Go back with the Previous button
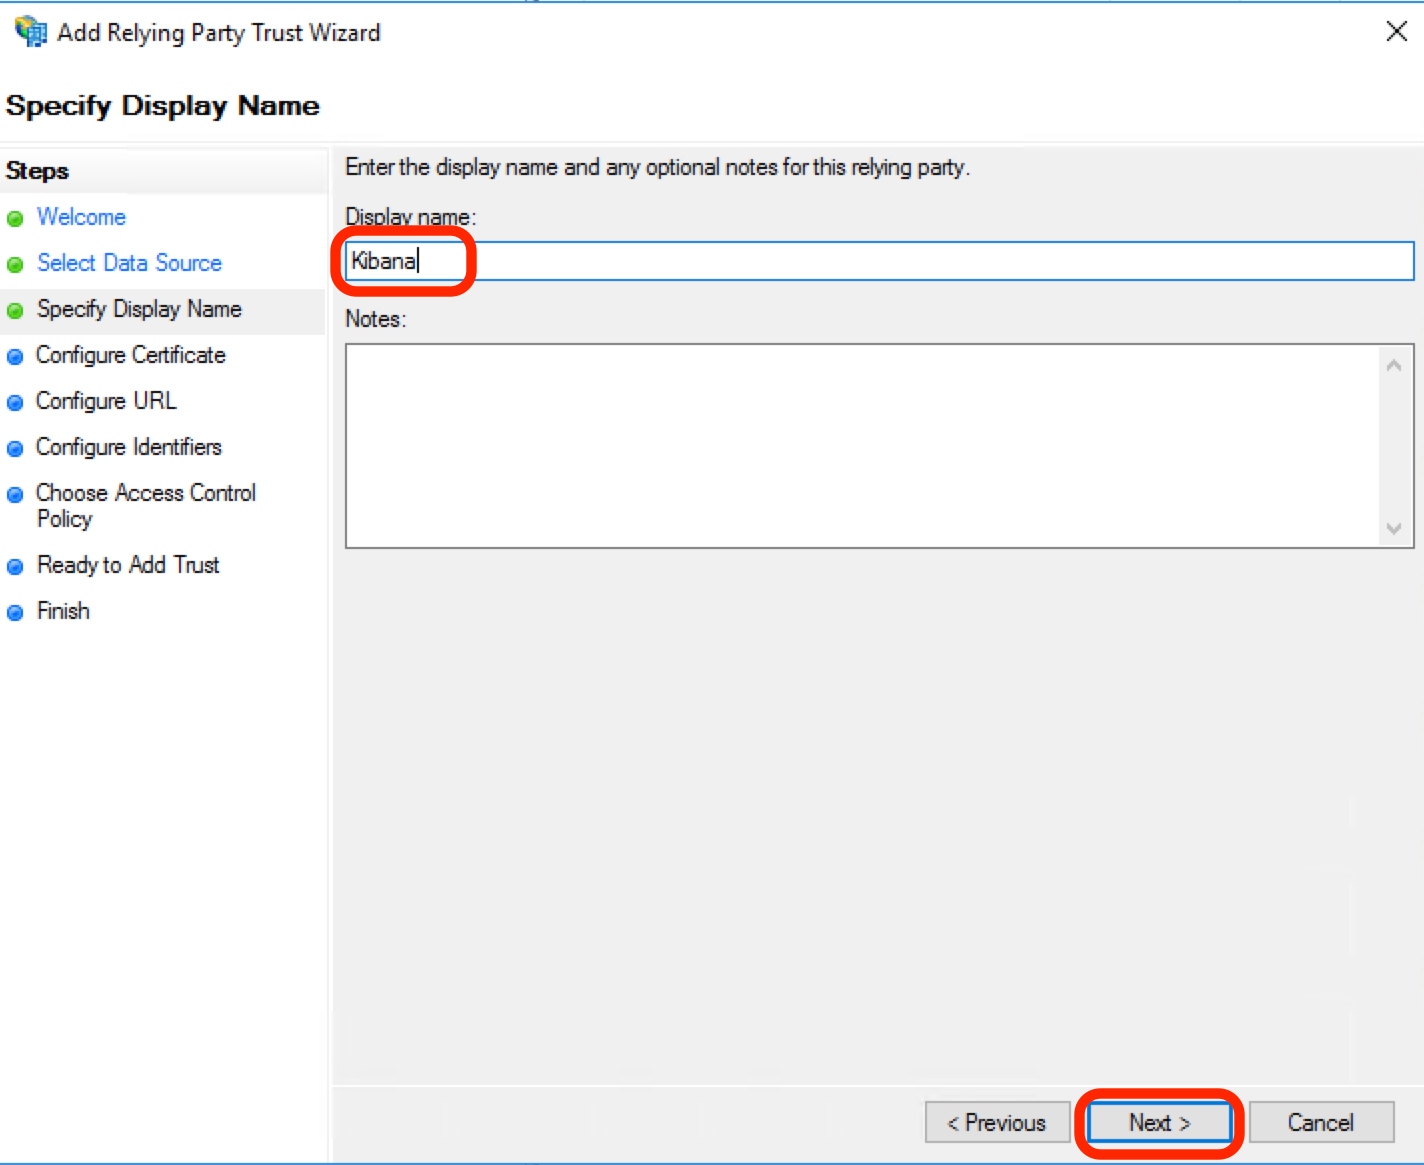The width and height of the screenshot is (1424, 1165). (x=997, y=1123)
